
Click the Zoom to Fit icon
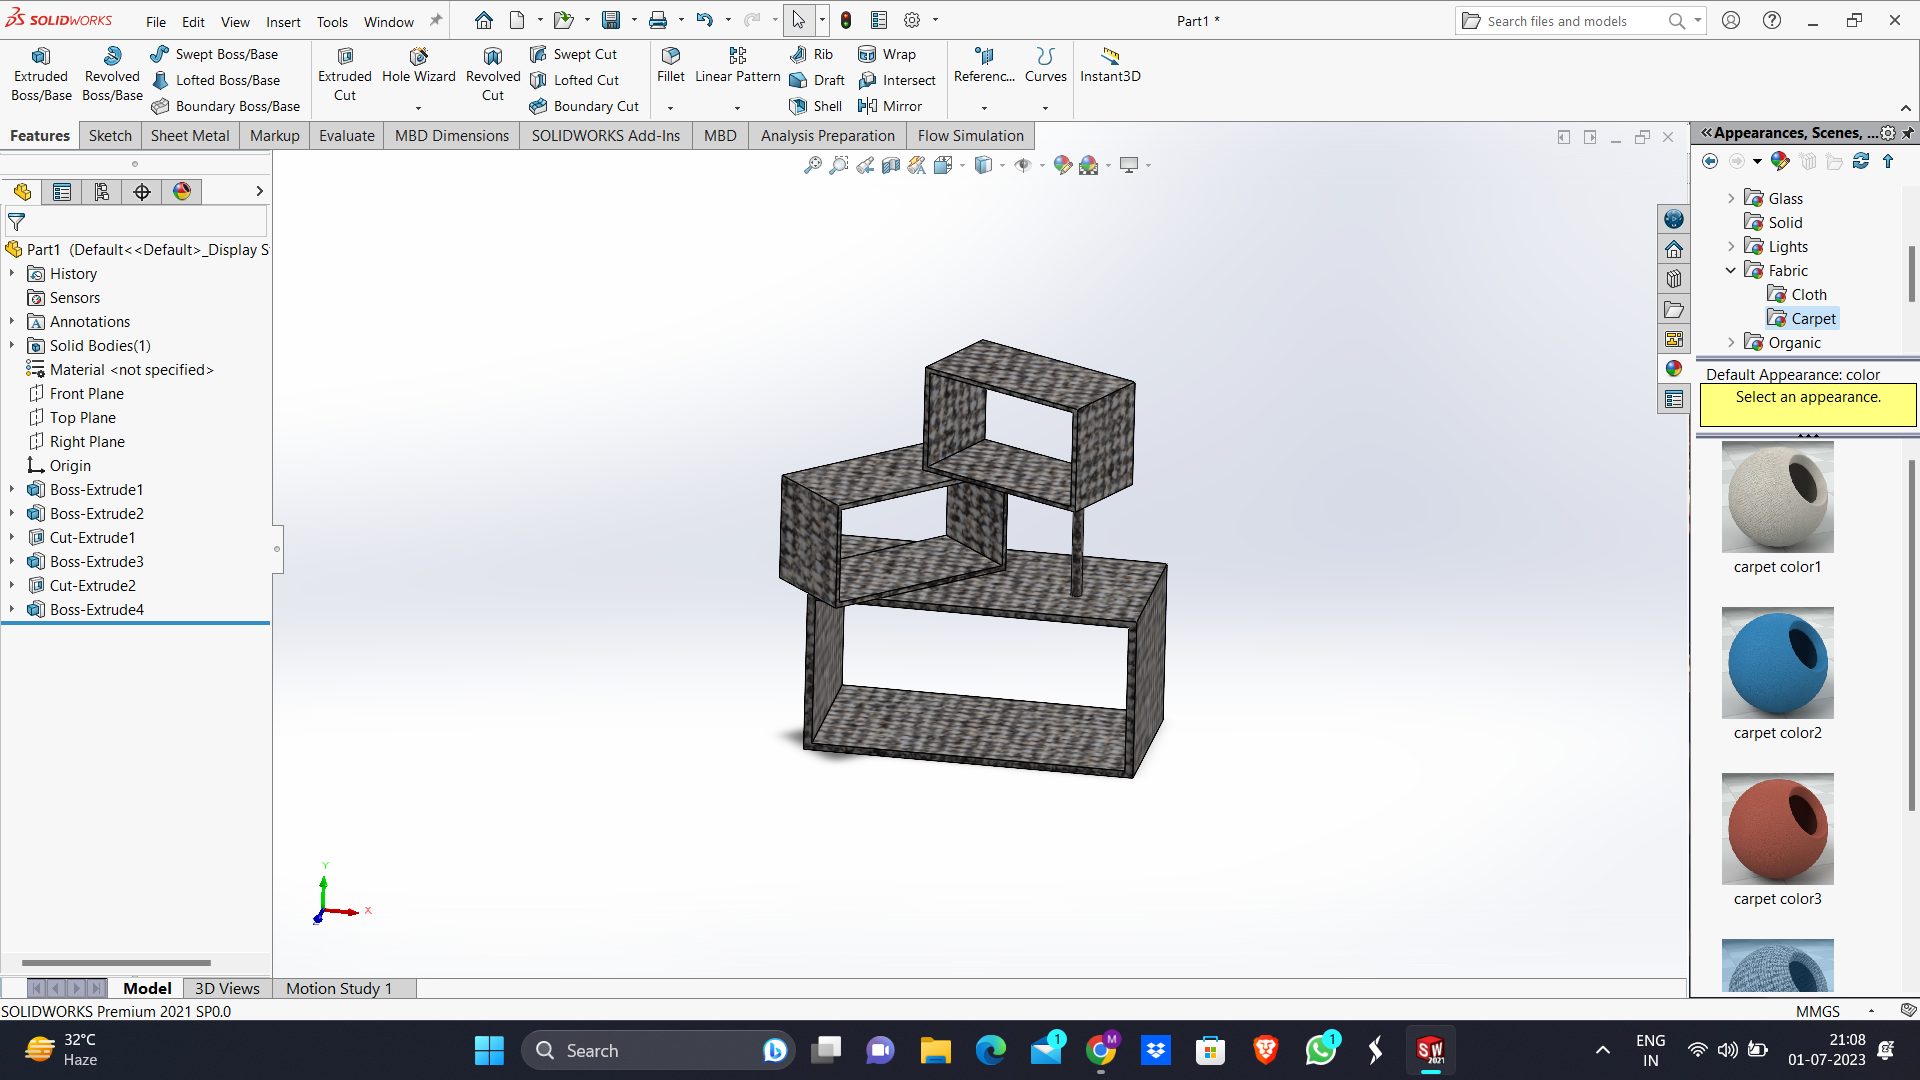pyautogui.click(x=812, y=165)
